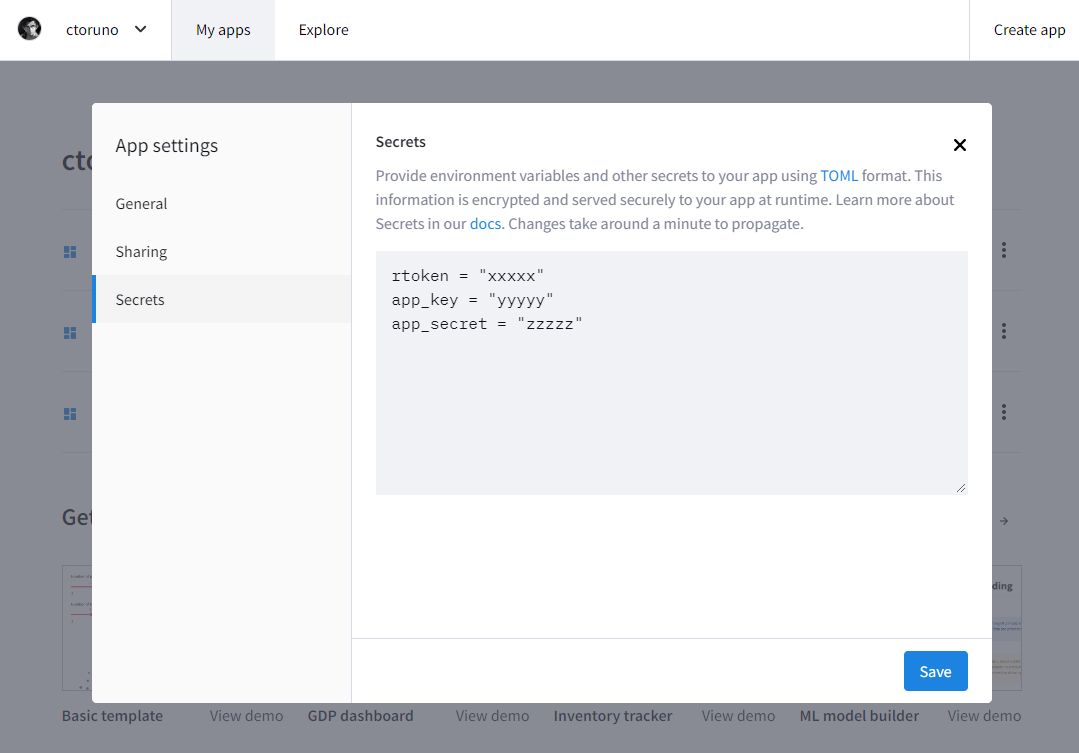Open the General settings section
The height and width of the screenshot is (753, 1079).
coord(141,204)
